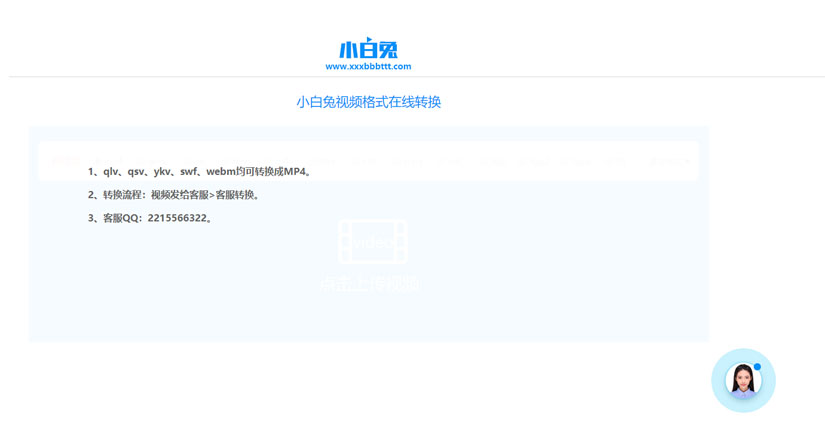Open the customer service chat avatar

click(x=743, y=380)
